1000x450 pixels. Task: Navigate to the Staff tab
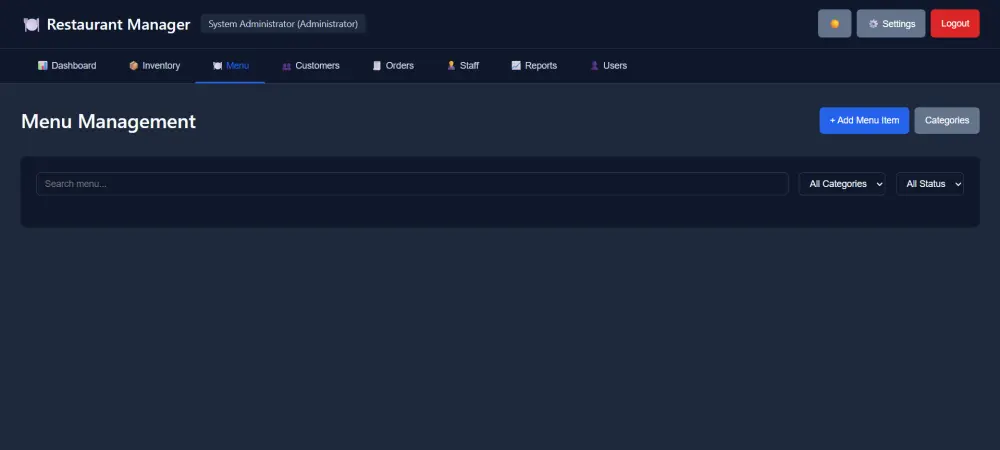(x=463, y=66)
